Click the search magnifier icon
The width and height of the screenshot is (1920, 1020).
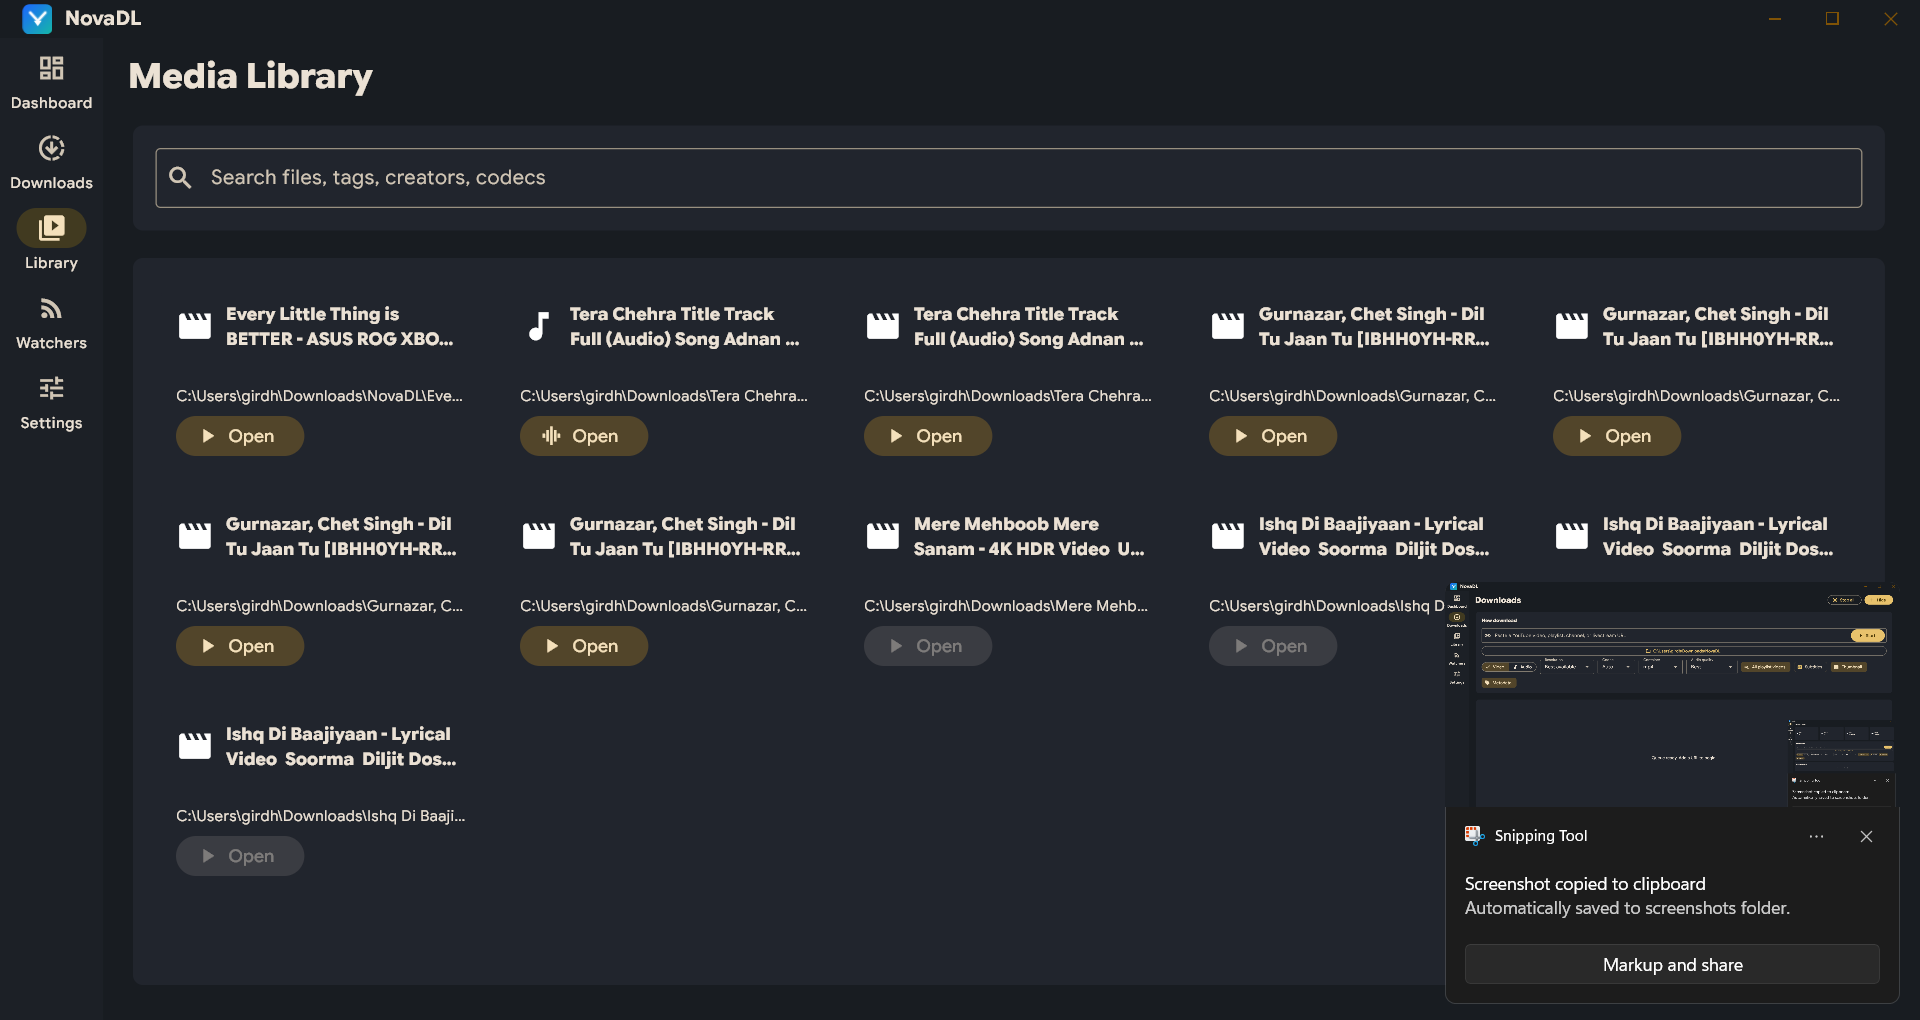(180, 178)
